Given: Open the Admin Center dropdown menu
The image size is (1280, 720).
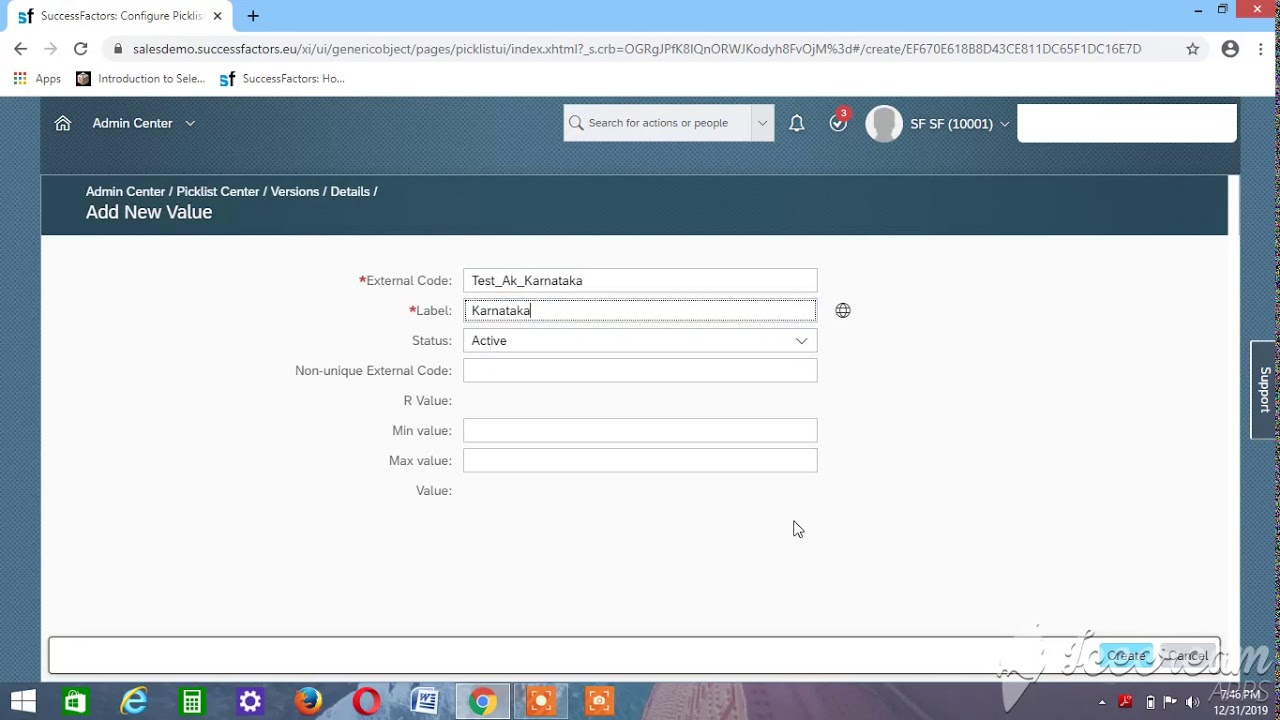Looking at the screenshot, I should pos(143,123).
